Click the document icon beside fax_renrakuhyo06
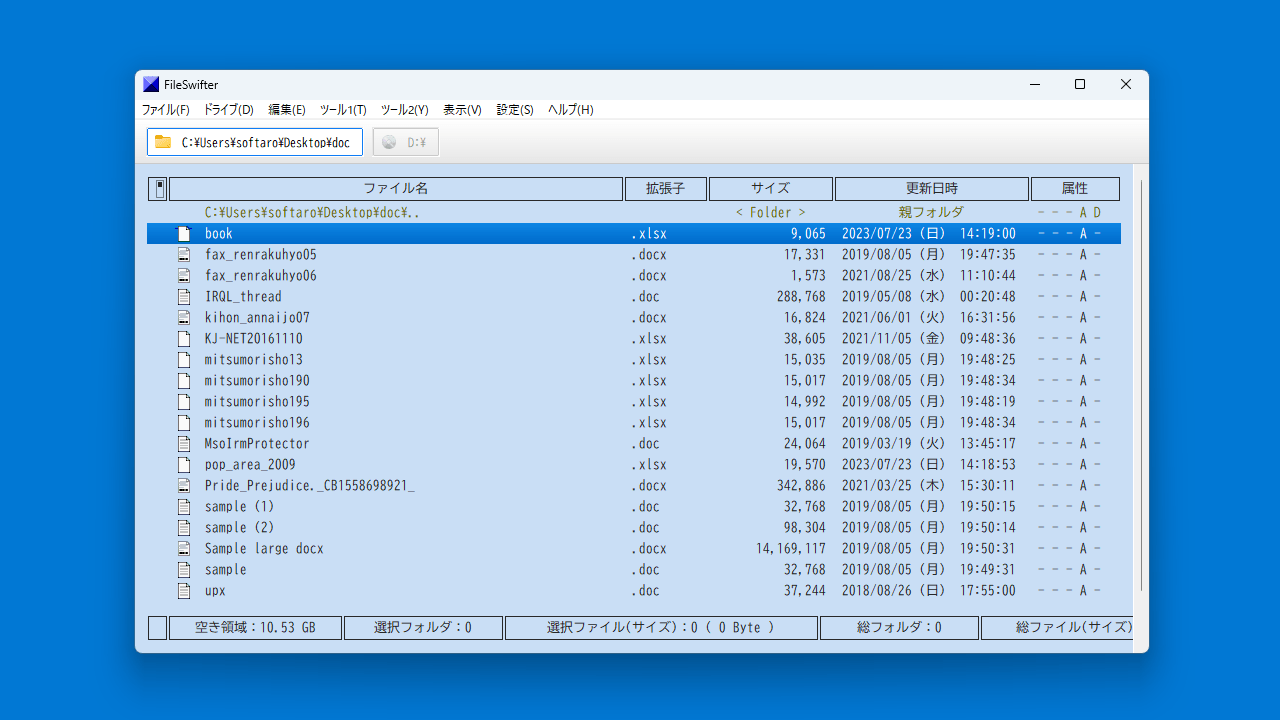 [x=183, y=275]
